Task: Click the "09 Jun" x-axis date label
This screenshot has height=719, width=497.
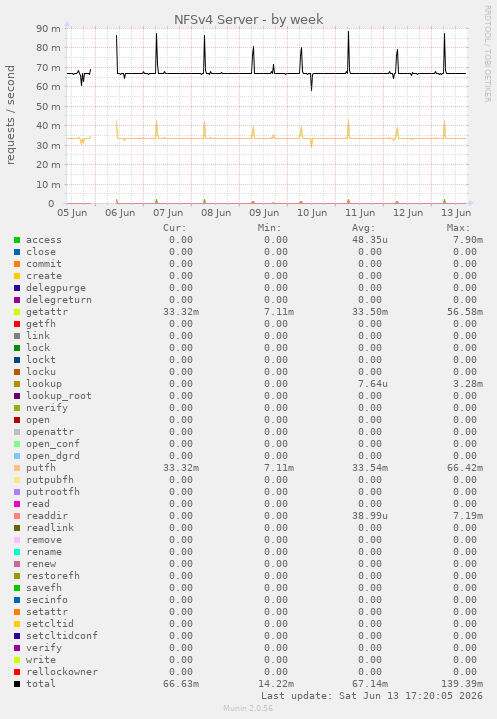Action: coord(264,213)
